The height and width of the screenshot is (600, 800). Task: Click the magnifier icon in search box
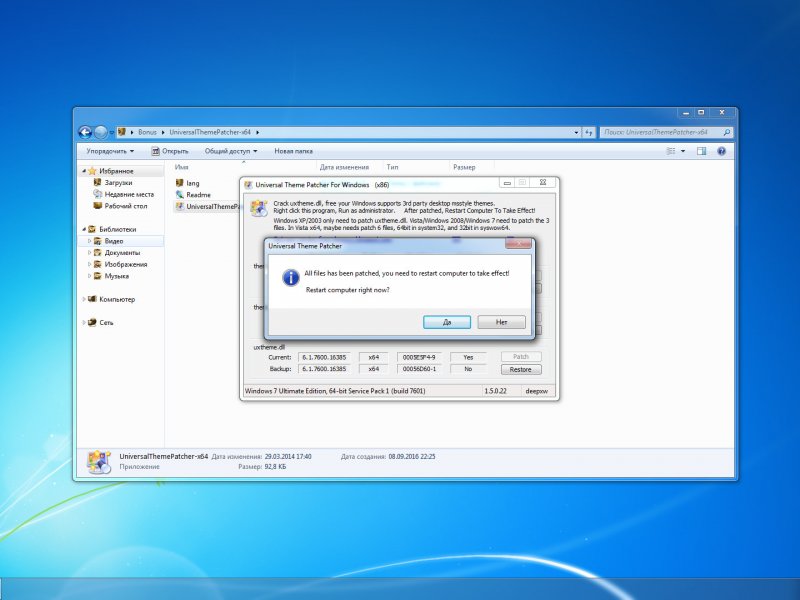pos(727,132)
